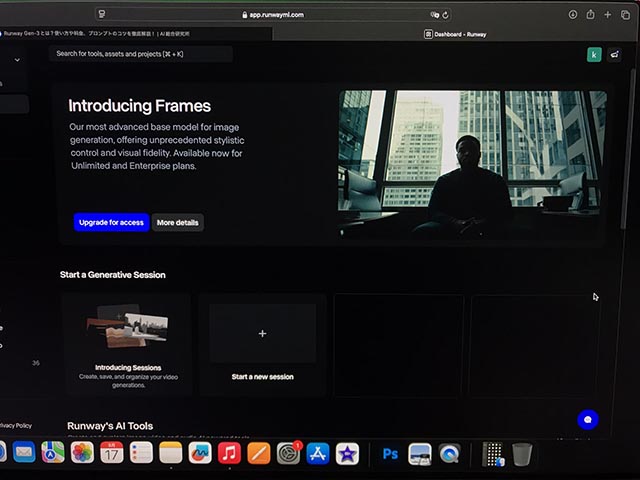Open Trash from the dock

coord(522,454)
